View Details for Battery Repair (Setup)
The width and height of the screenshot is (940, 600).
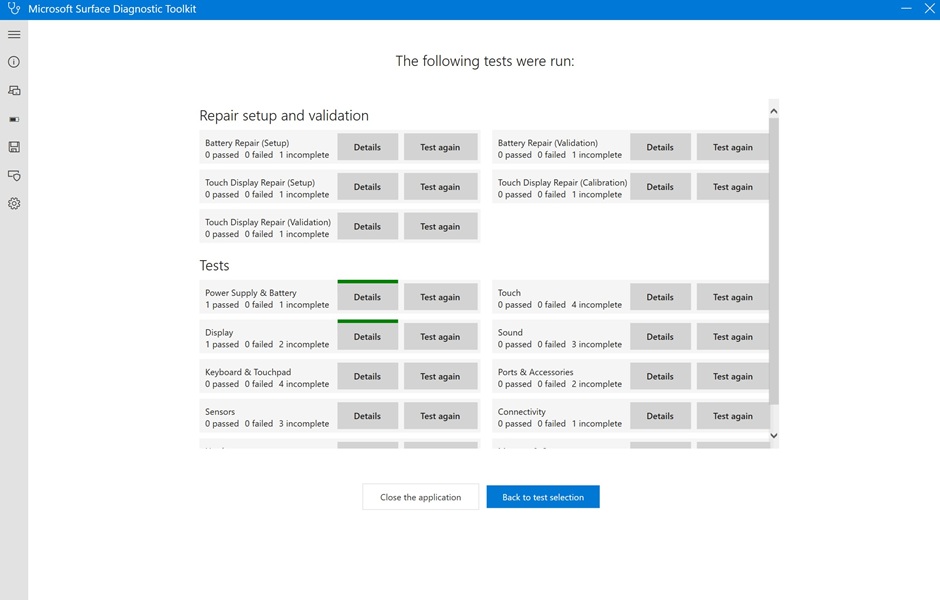(367, 147)
